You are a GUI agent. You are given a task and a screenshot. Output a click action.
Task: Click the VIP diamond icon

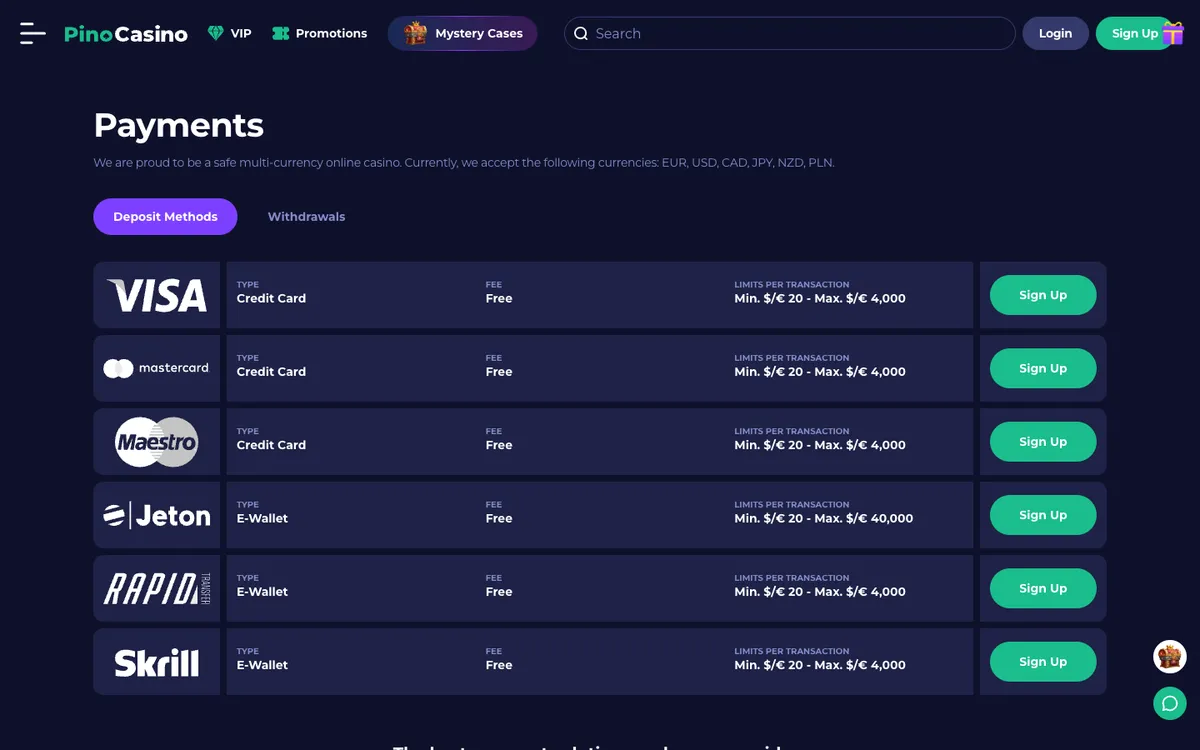[215, 33]
